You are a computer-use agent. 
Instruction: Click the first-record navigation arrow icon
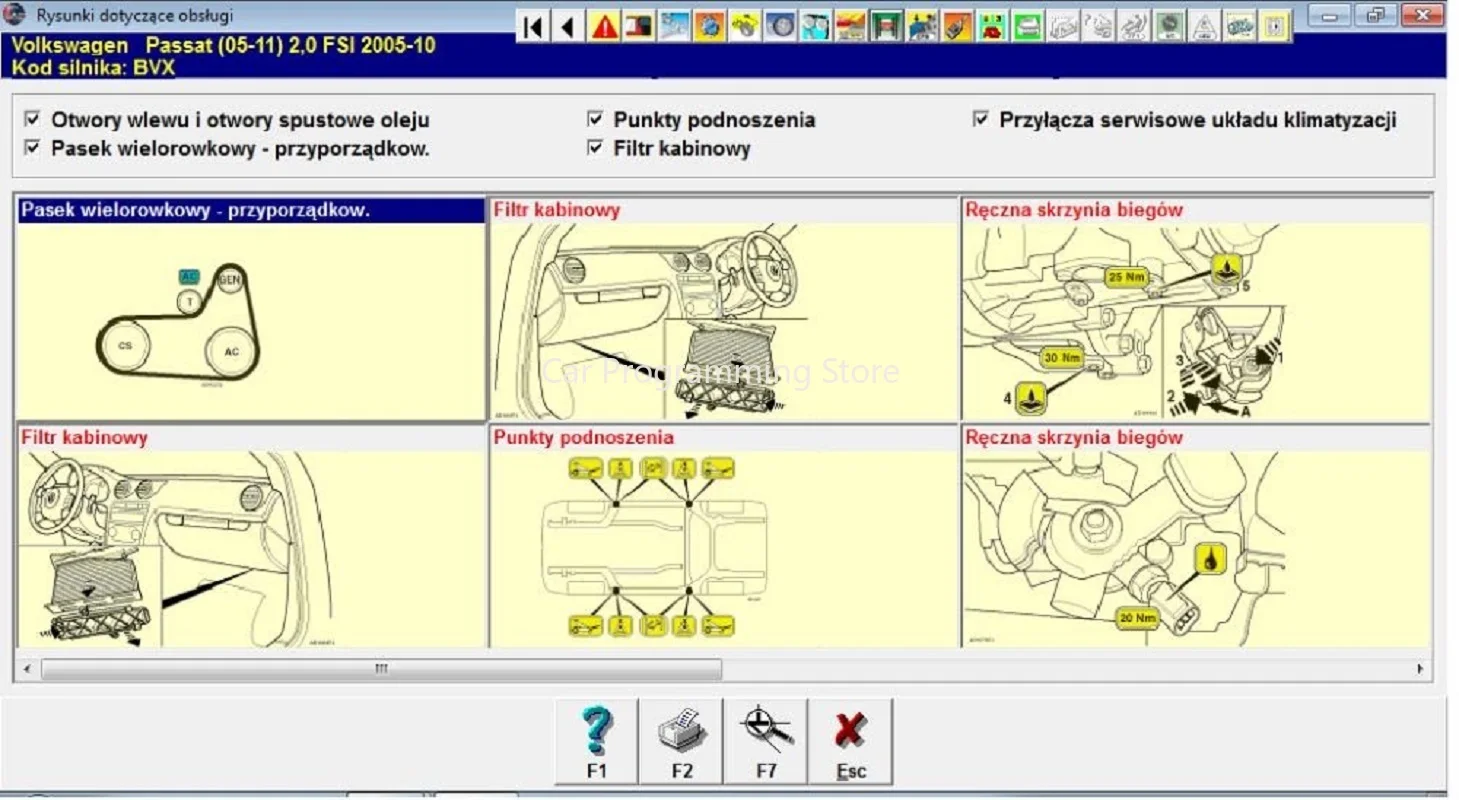tap(535, 25)
